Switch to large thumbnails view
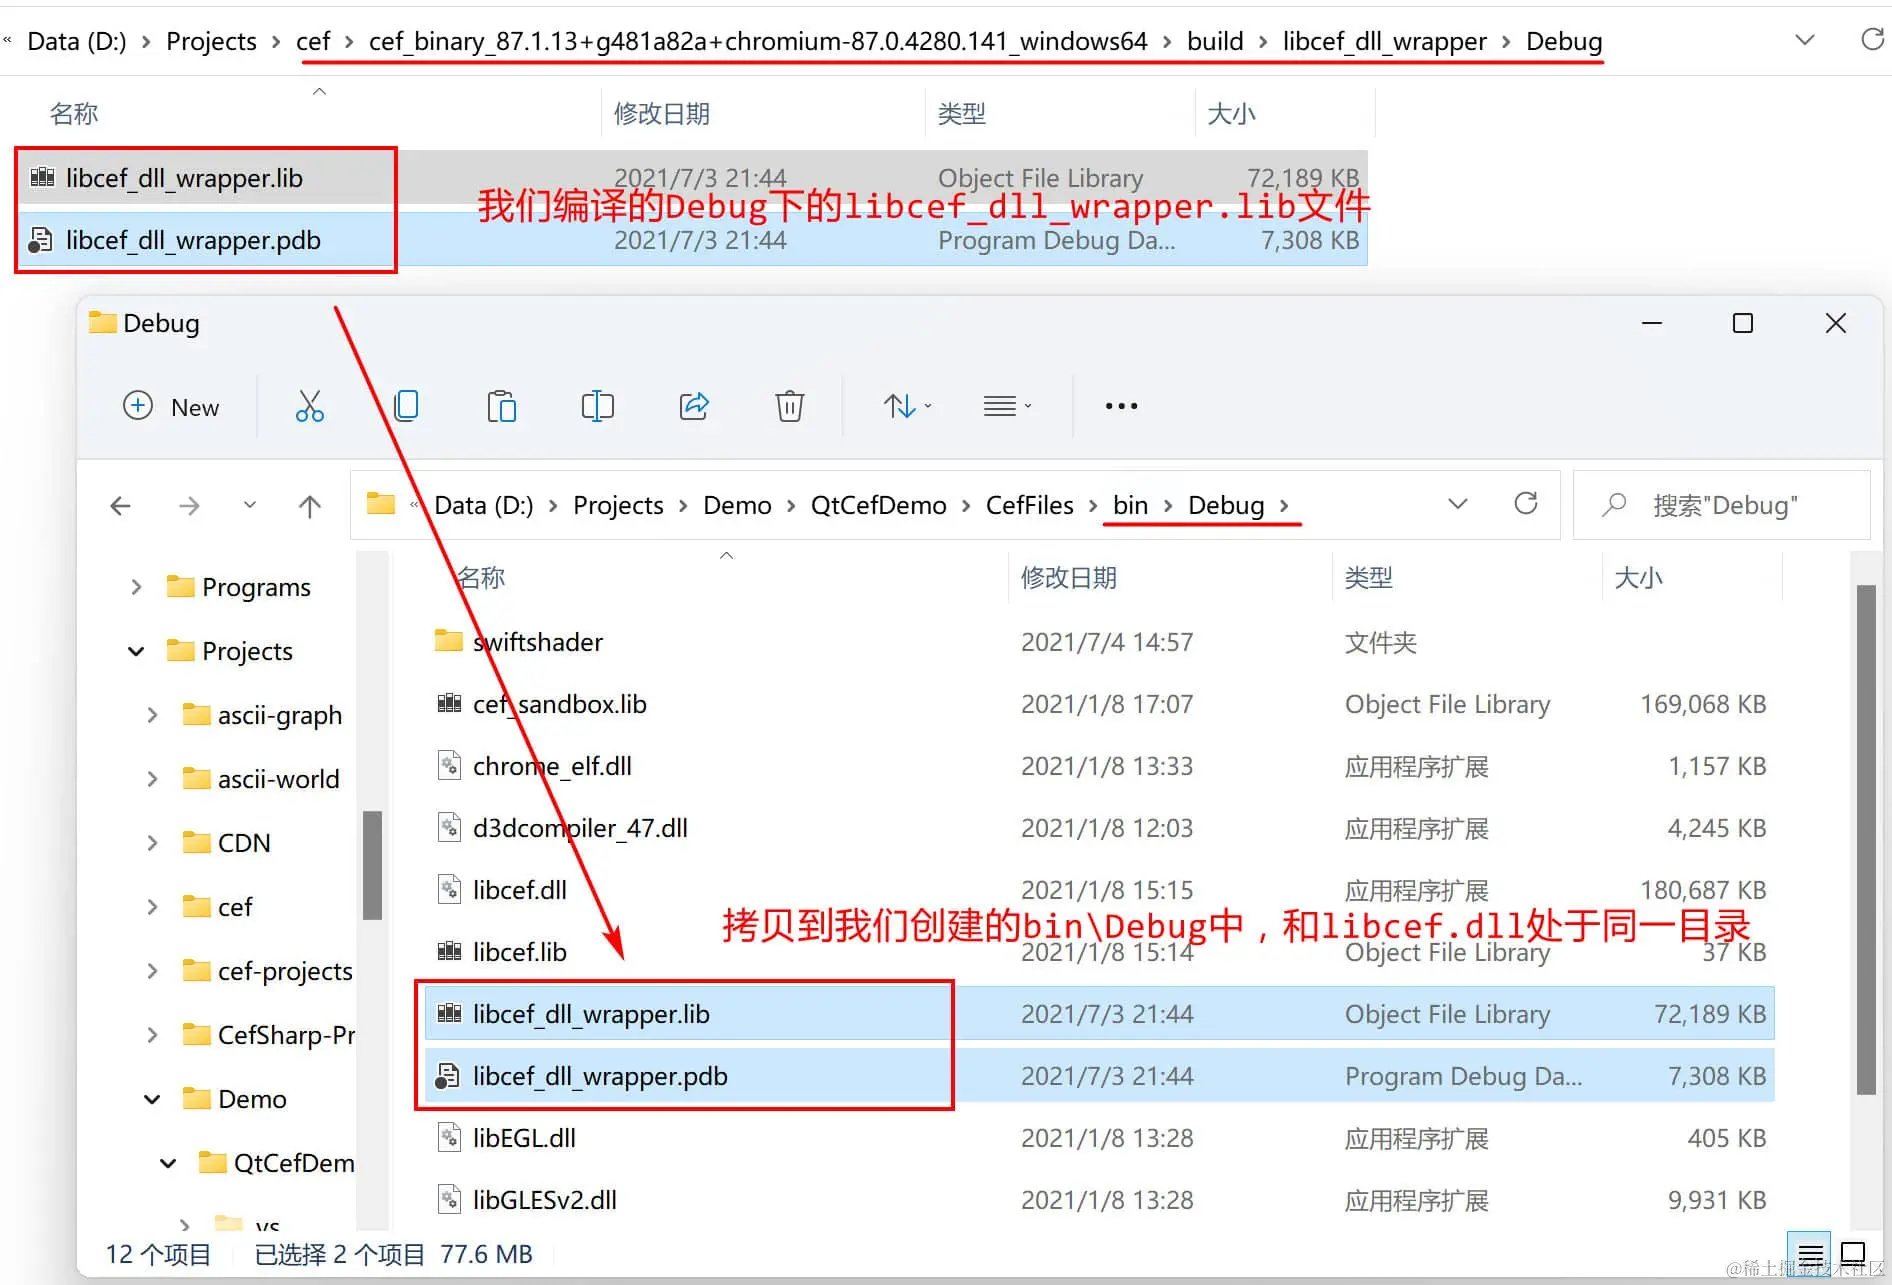This screenshot has height=1285, width=1892. [1852, 1252]
